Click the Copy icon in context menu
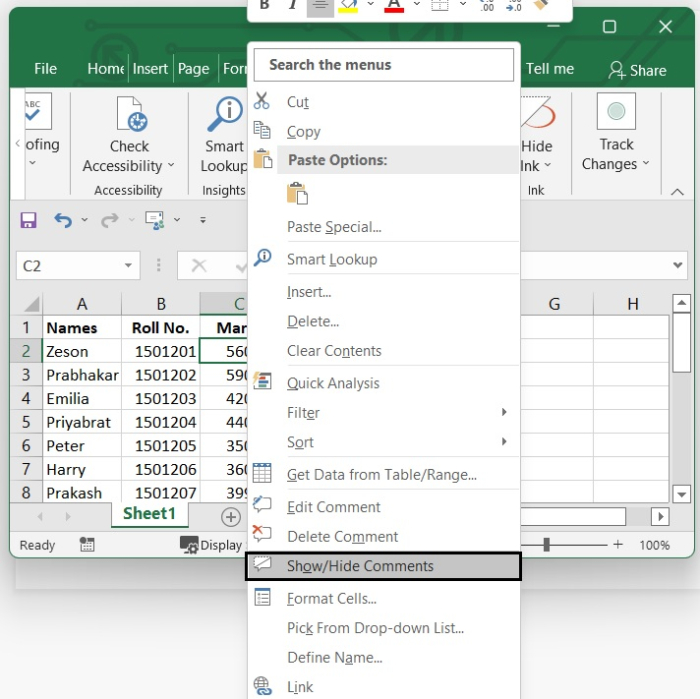The width and height of the screenshot is (700, 699). [x=262, y=130]
